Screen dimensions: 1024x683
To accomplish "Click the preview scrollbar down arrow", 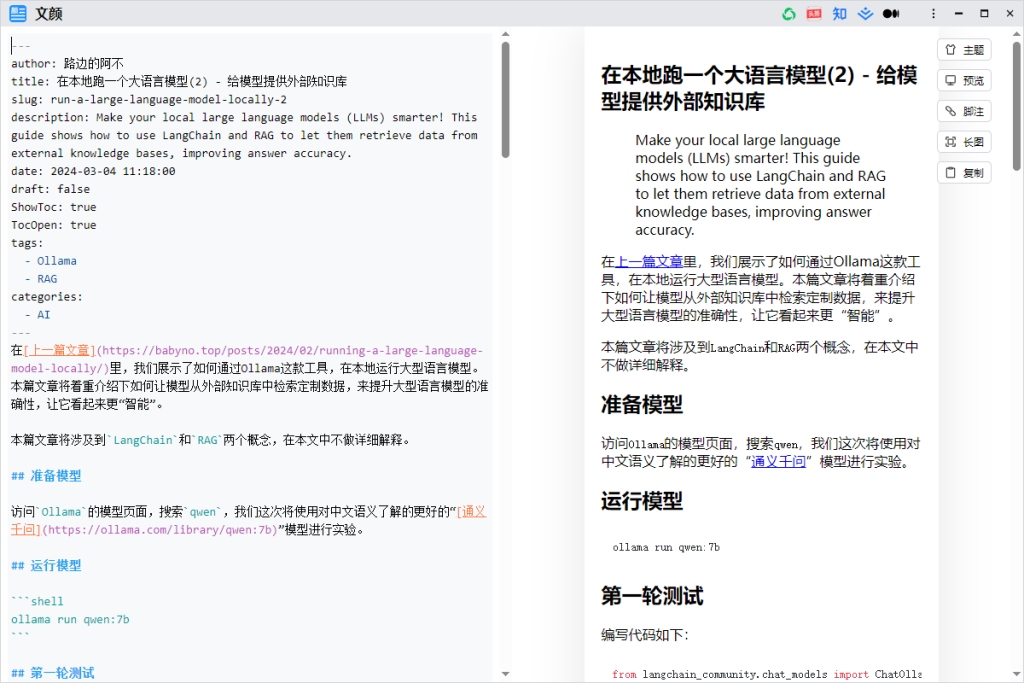I will (1017, 674).
